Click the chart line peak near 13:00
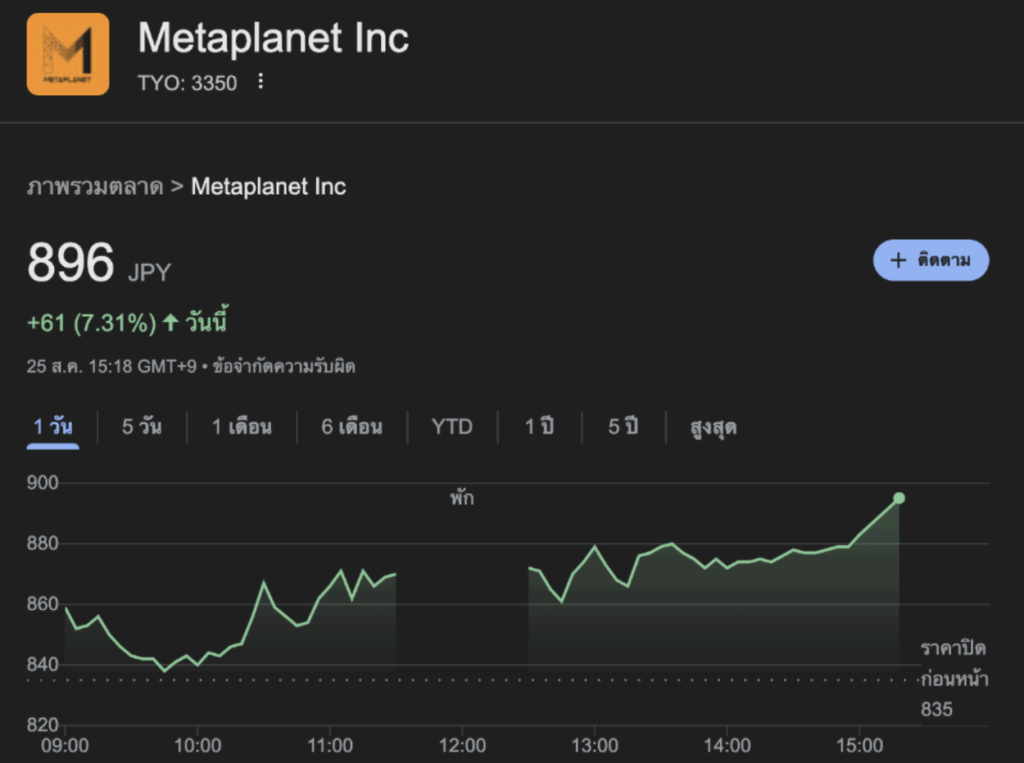The width and height of the screenshot is (1024, 763). (595, 547)
